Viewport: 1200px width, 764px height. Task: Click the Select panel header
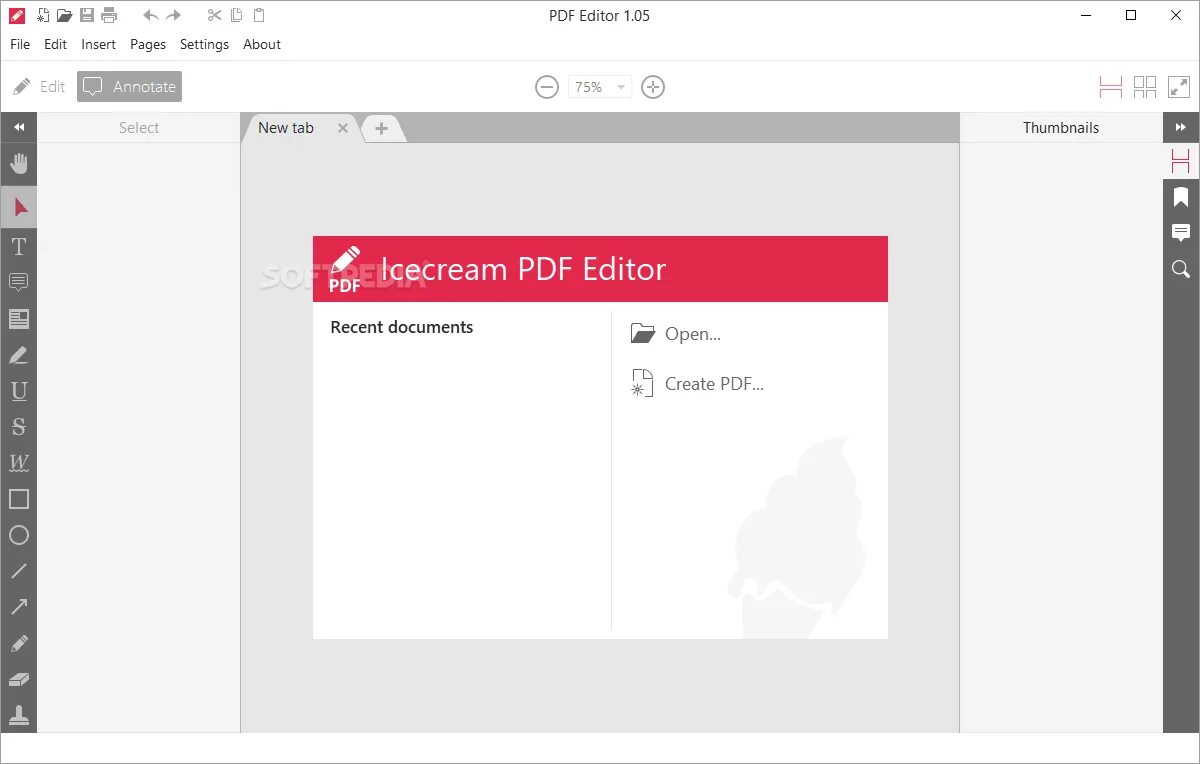pos(139,128)
